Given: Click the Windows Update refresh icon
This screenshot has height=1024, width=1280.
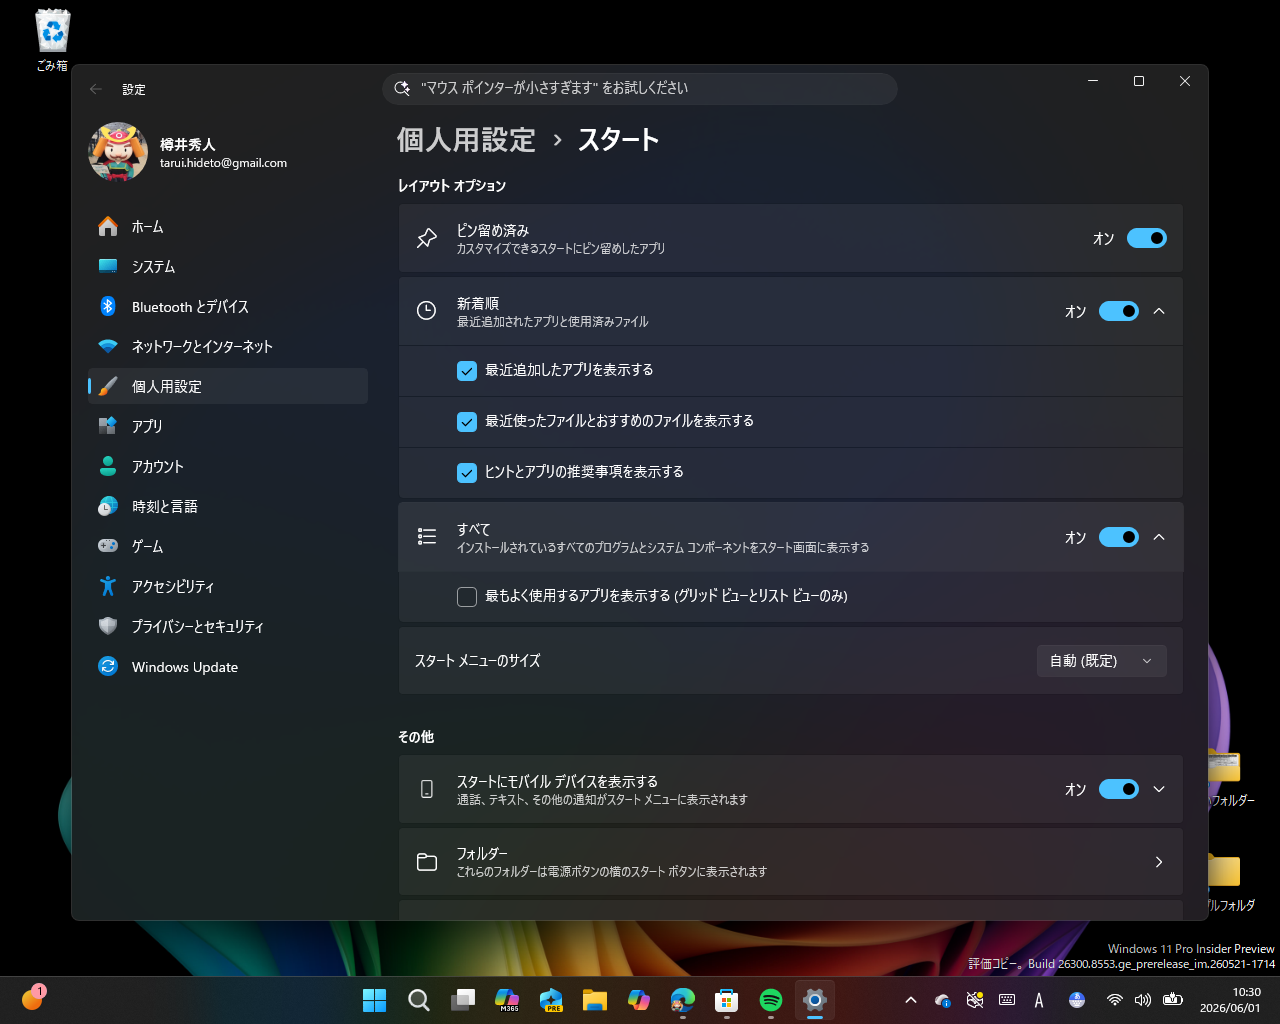Looking at the screenshot, I should (x=108, y=666).
